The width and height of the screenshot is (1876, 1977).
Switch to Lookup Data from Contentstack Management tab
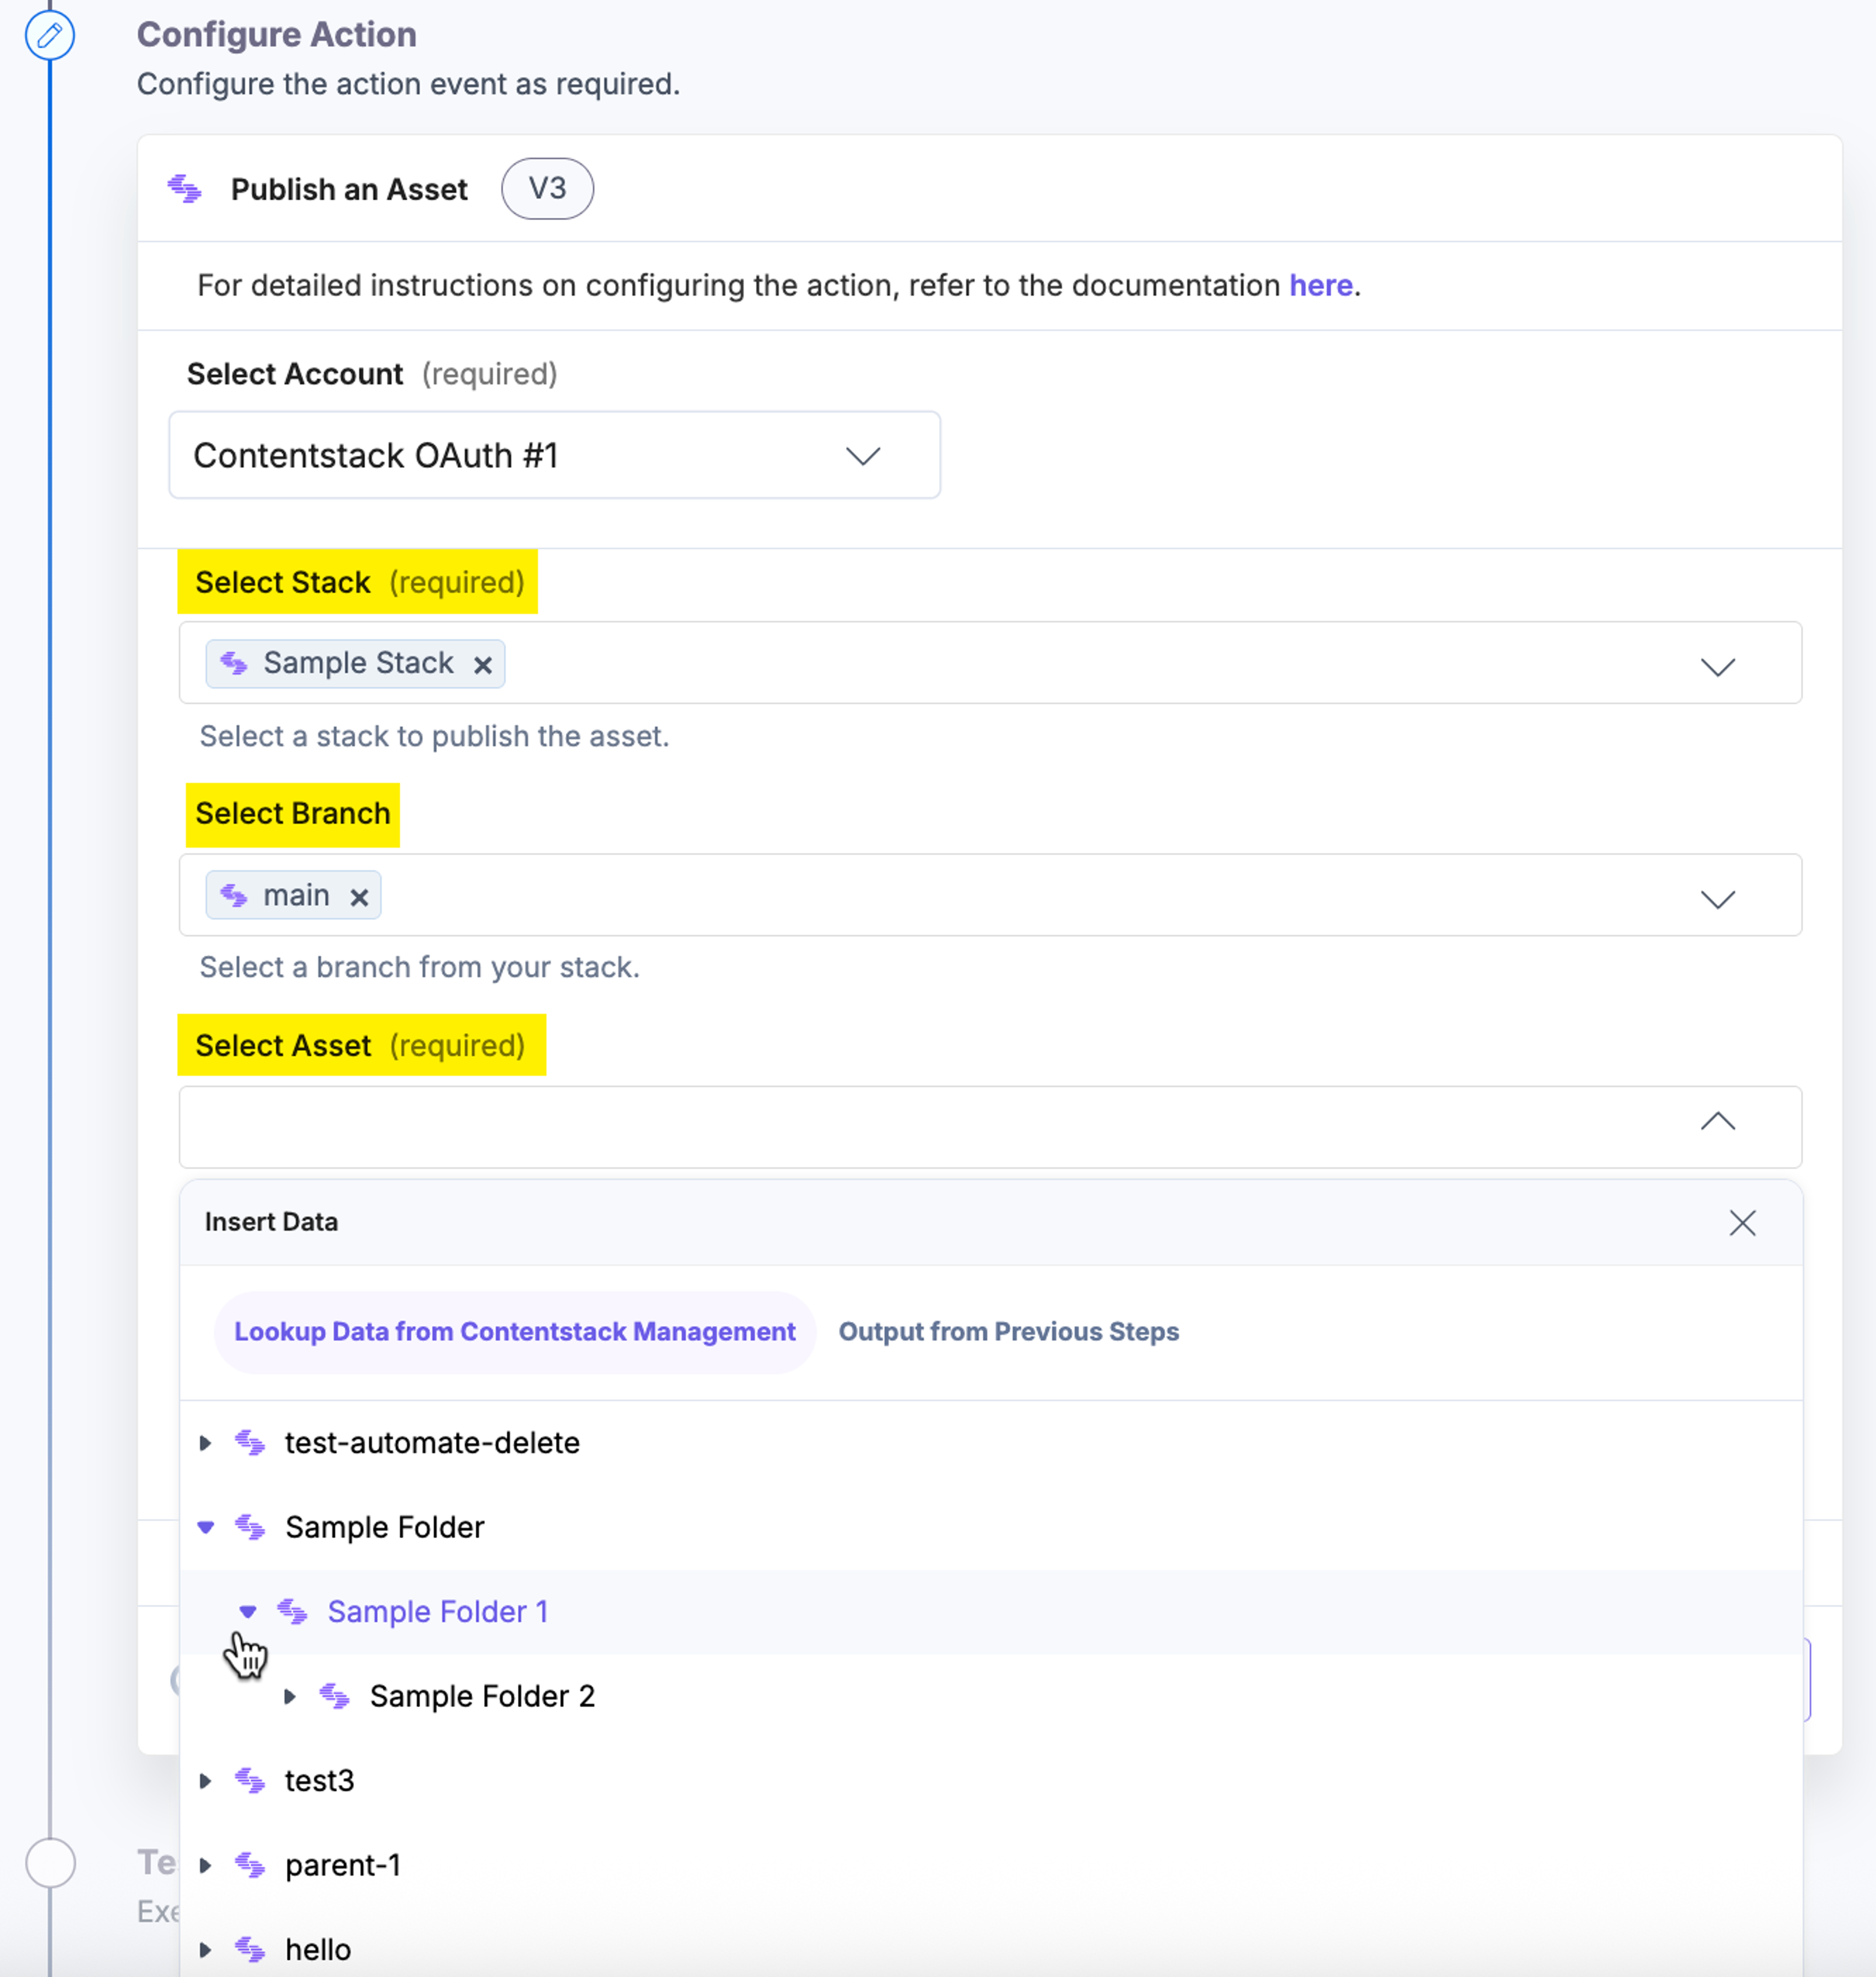pyautogui.click(x=515, y=1332)
